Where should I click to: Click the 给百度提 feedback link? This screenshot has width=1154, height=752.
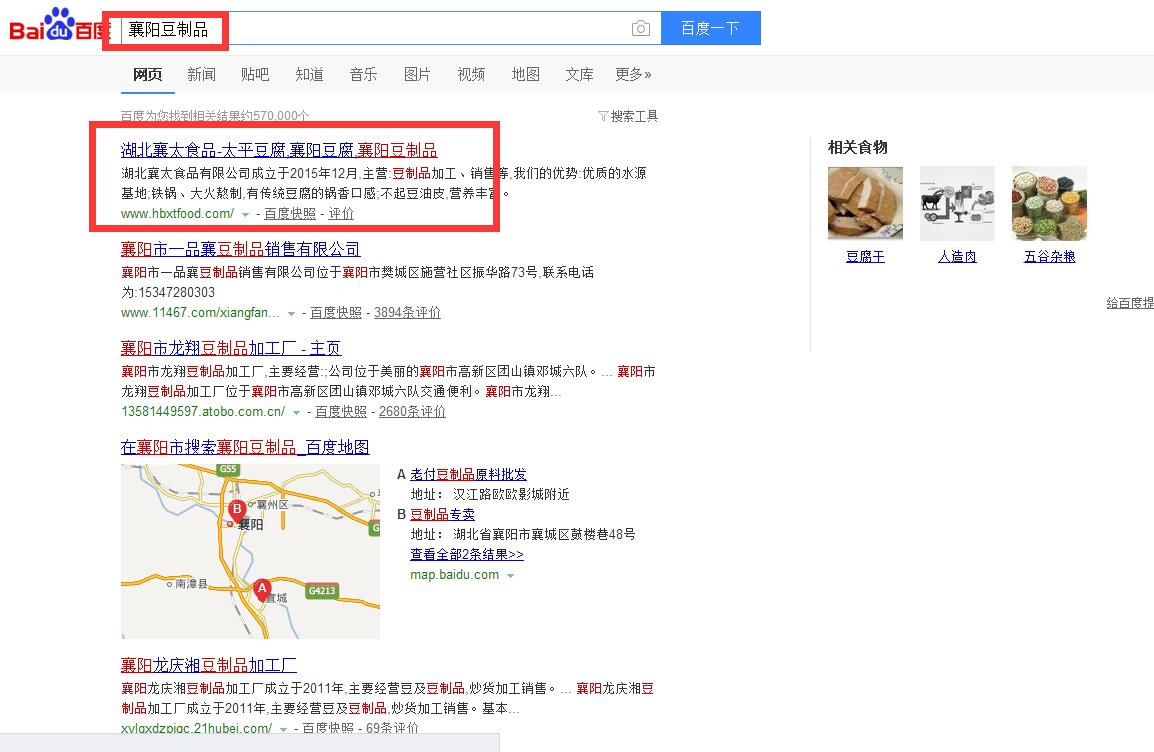(x=1130, y=303)
